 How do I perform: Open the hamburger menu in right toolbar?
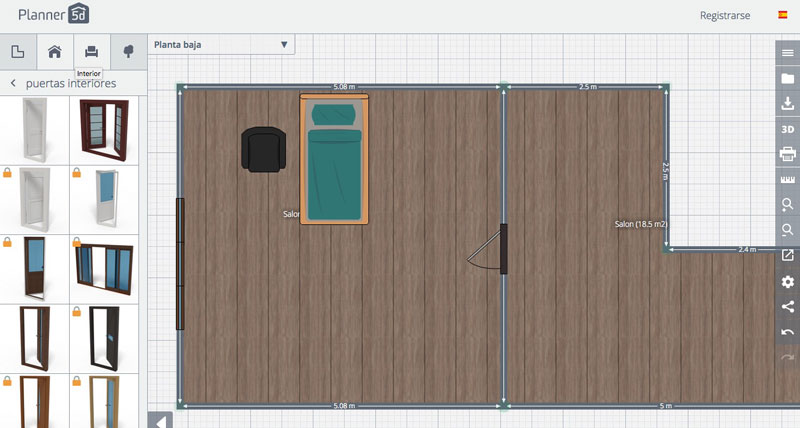[787, 53]
